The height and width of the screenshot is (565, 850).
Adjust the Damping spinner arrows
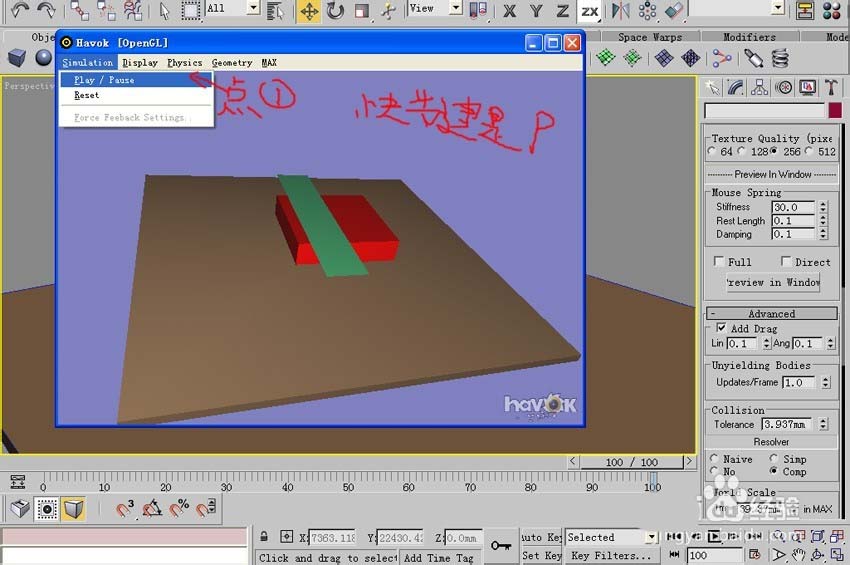pyautogui.click(x=823, y=234)
